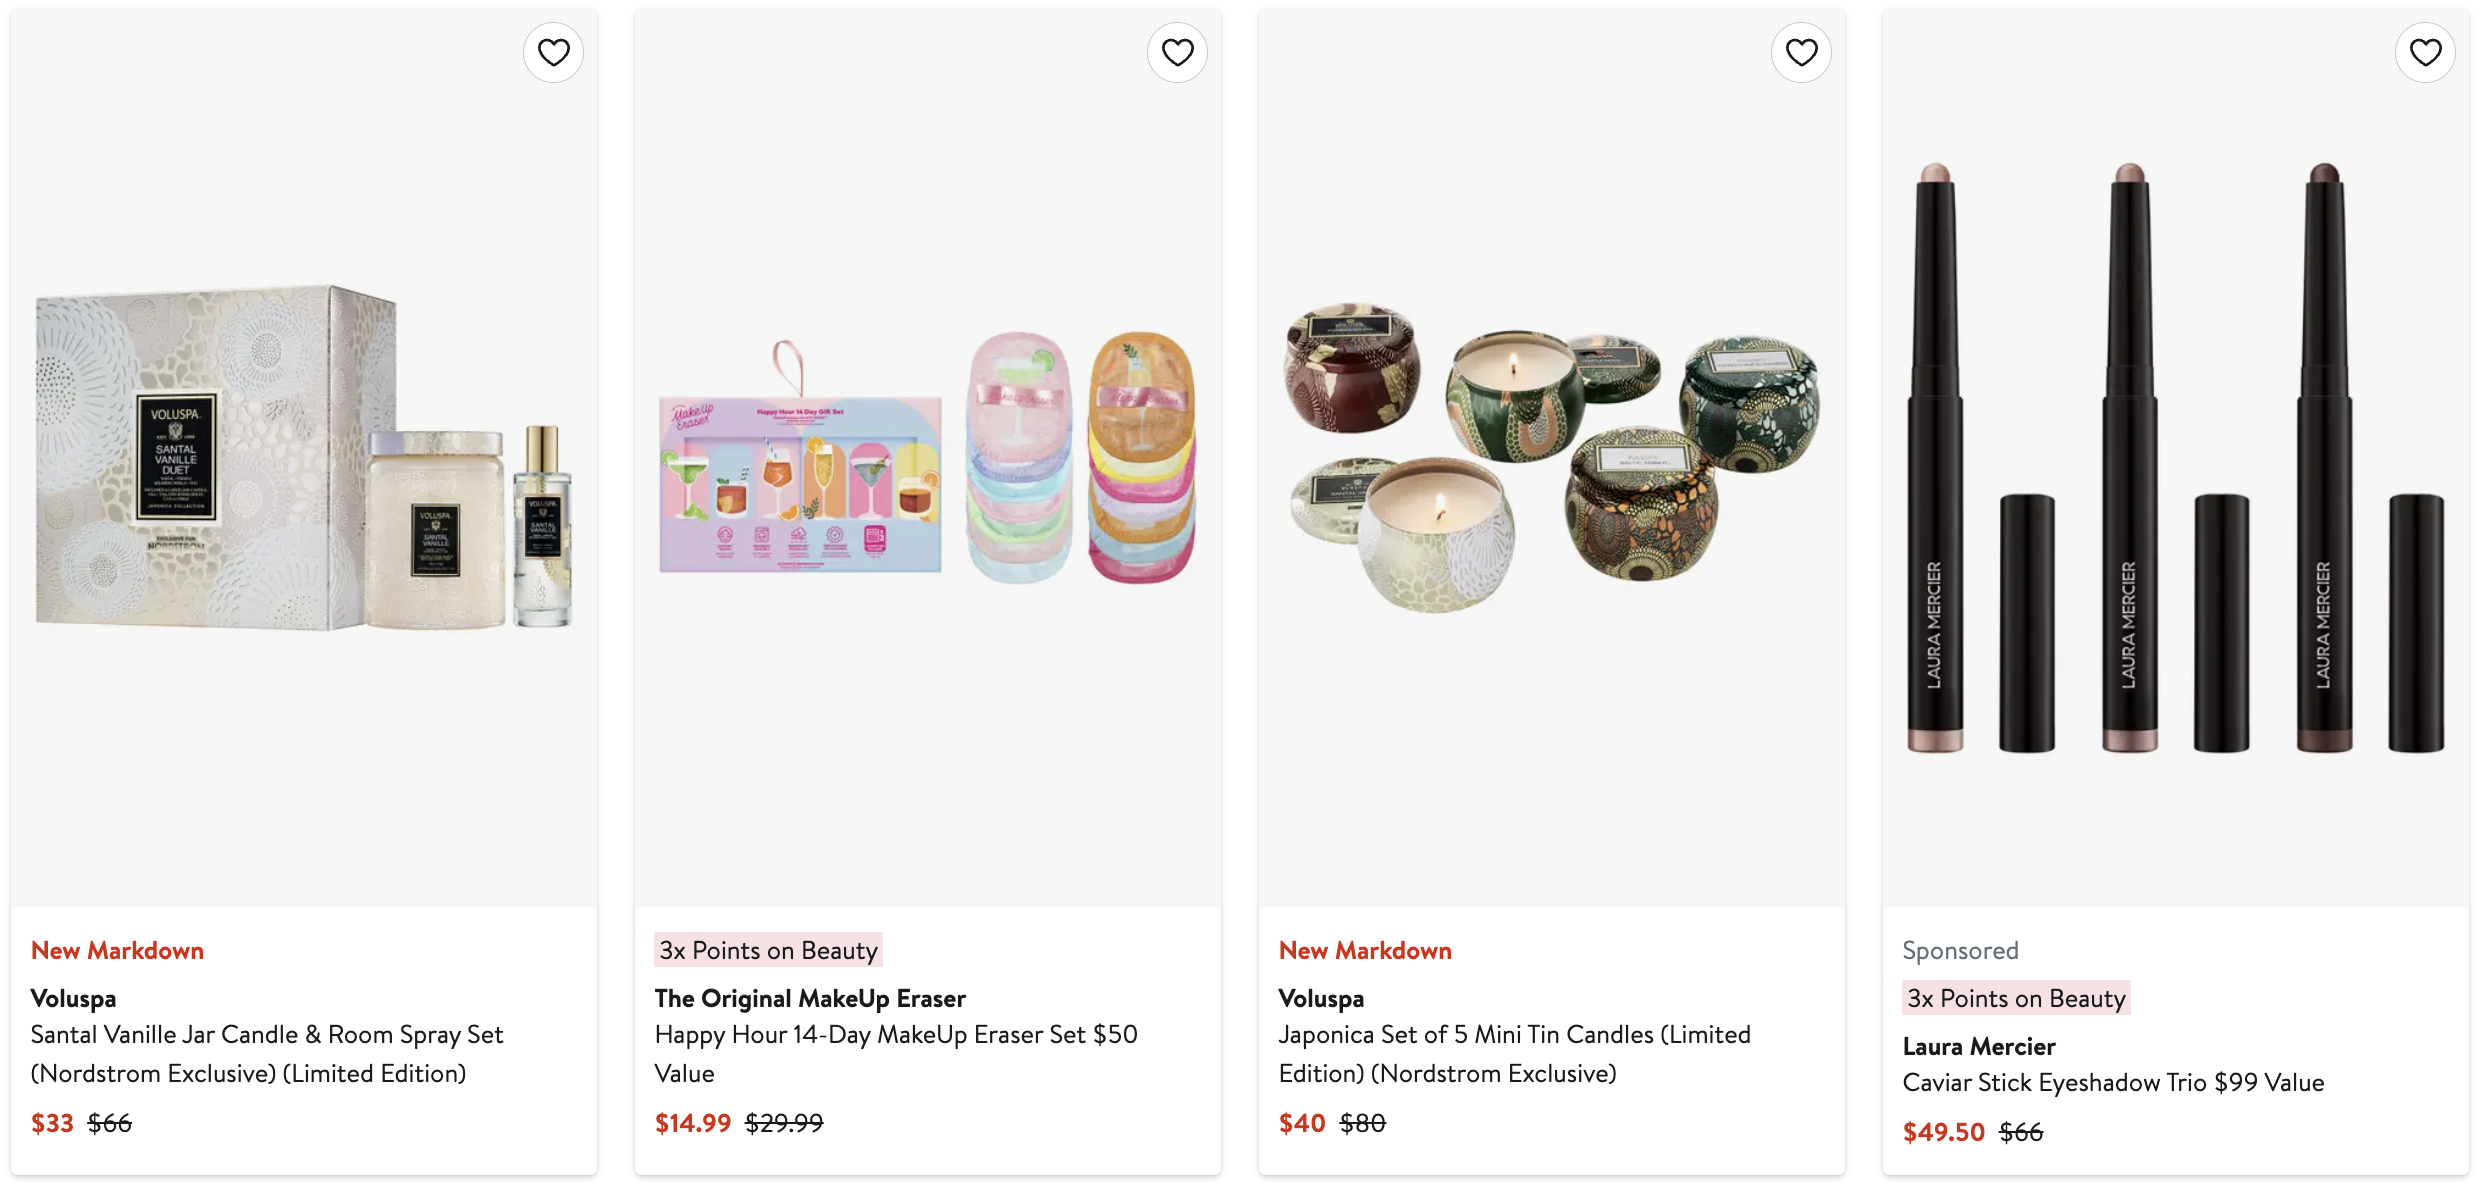Click New Markdown label above Japonica candles
Image resolution: width=2480 pixels, height=1184 pixels.
tap(1365, 950)
